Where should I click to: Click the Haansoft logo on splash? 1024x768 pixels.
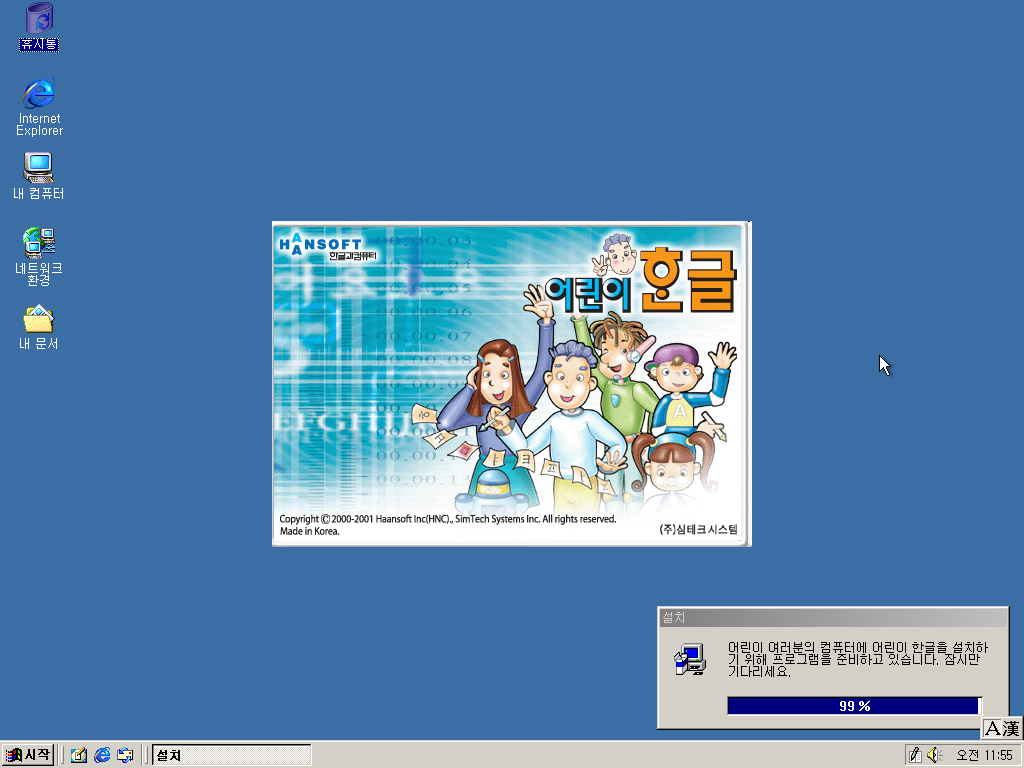[328, 246]
